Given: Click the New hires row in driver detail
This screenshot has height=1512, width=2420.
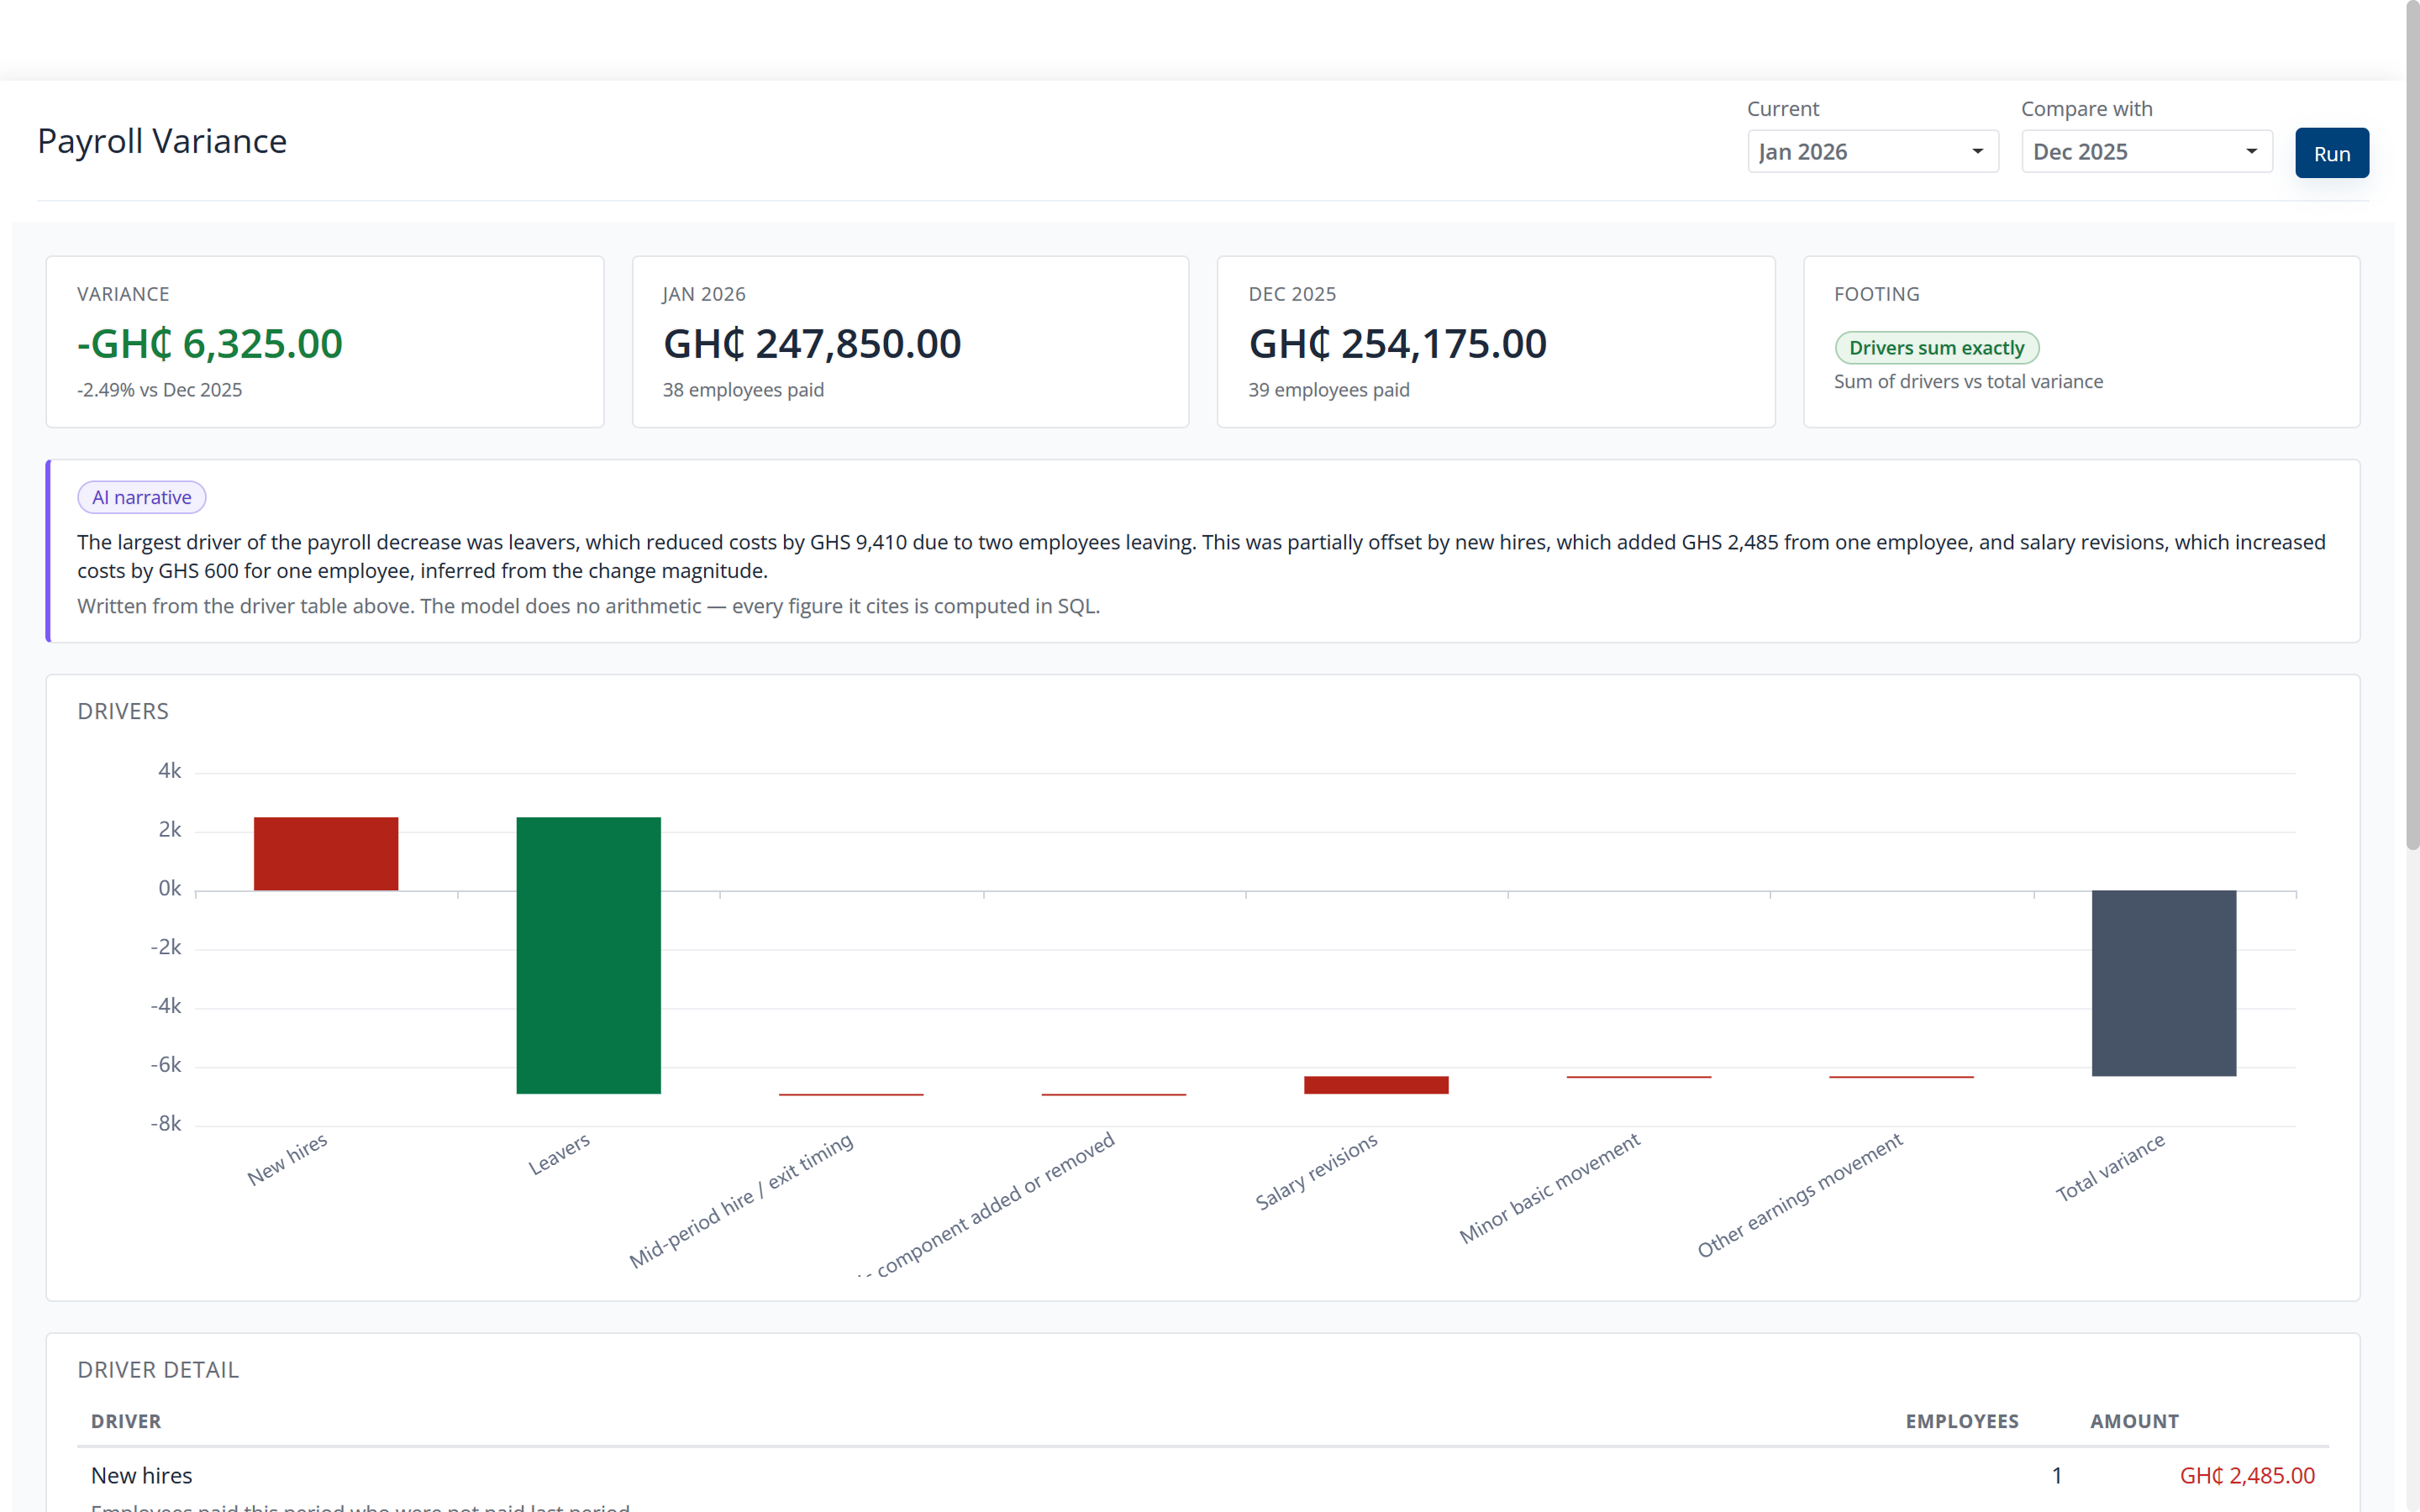Looking at the screenshot, I should (x=1203, y=1481).
